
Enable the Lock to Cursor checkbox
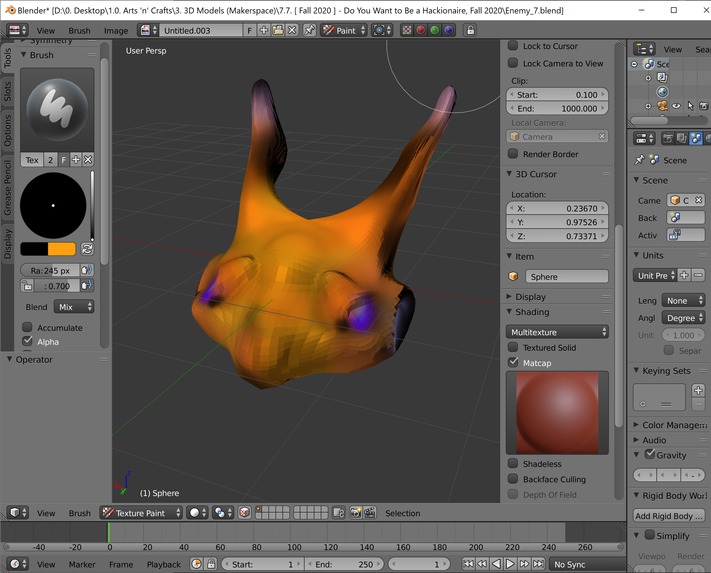[513, 46]
